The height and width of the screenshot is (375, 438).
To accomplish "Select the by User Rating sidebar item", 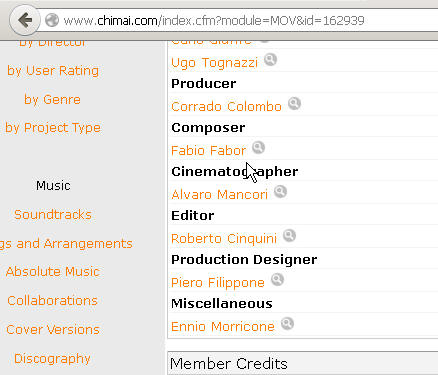I will point(53,71).
